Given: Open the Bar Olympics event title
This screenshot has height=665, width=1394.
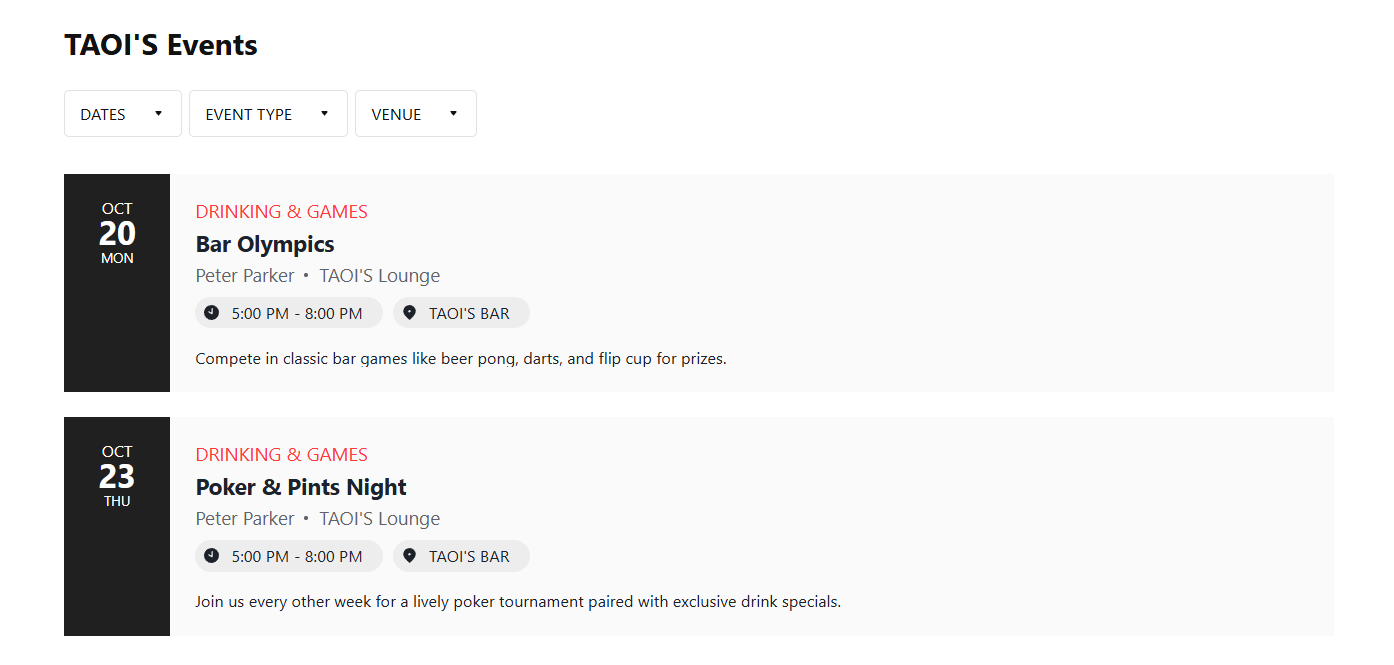Looking at the screenshot, I should tap(265, 244).
